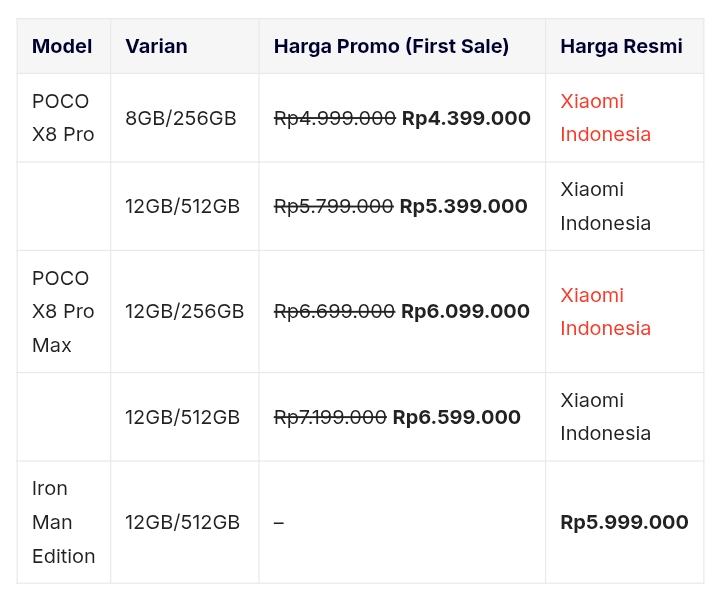
Task: Select the 8GB/256GB variant cell
Action: [x=181, y=118]
